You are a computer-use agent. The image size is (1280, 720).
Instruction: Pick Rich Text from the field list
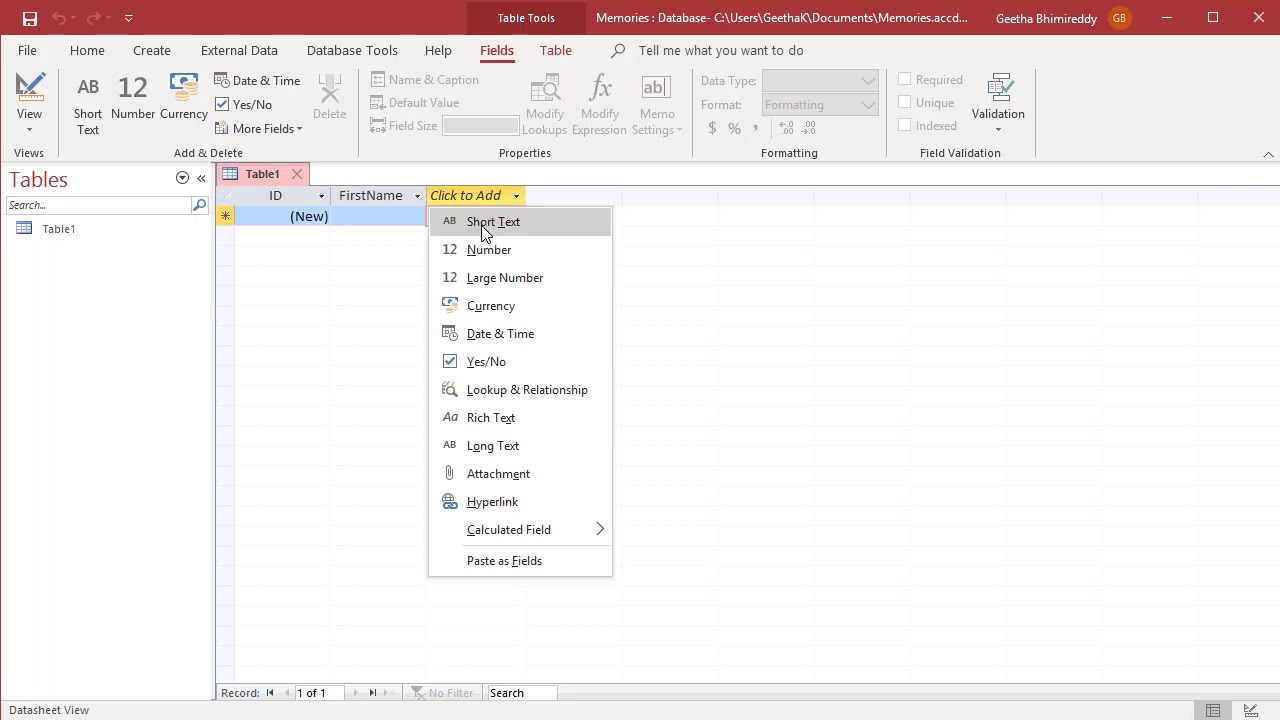(520, 418)
